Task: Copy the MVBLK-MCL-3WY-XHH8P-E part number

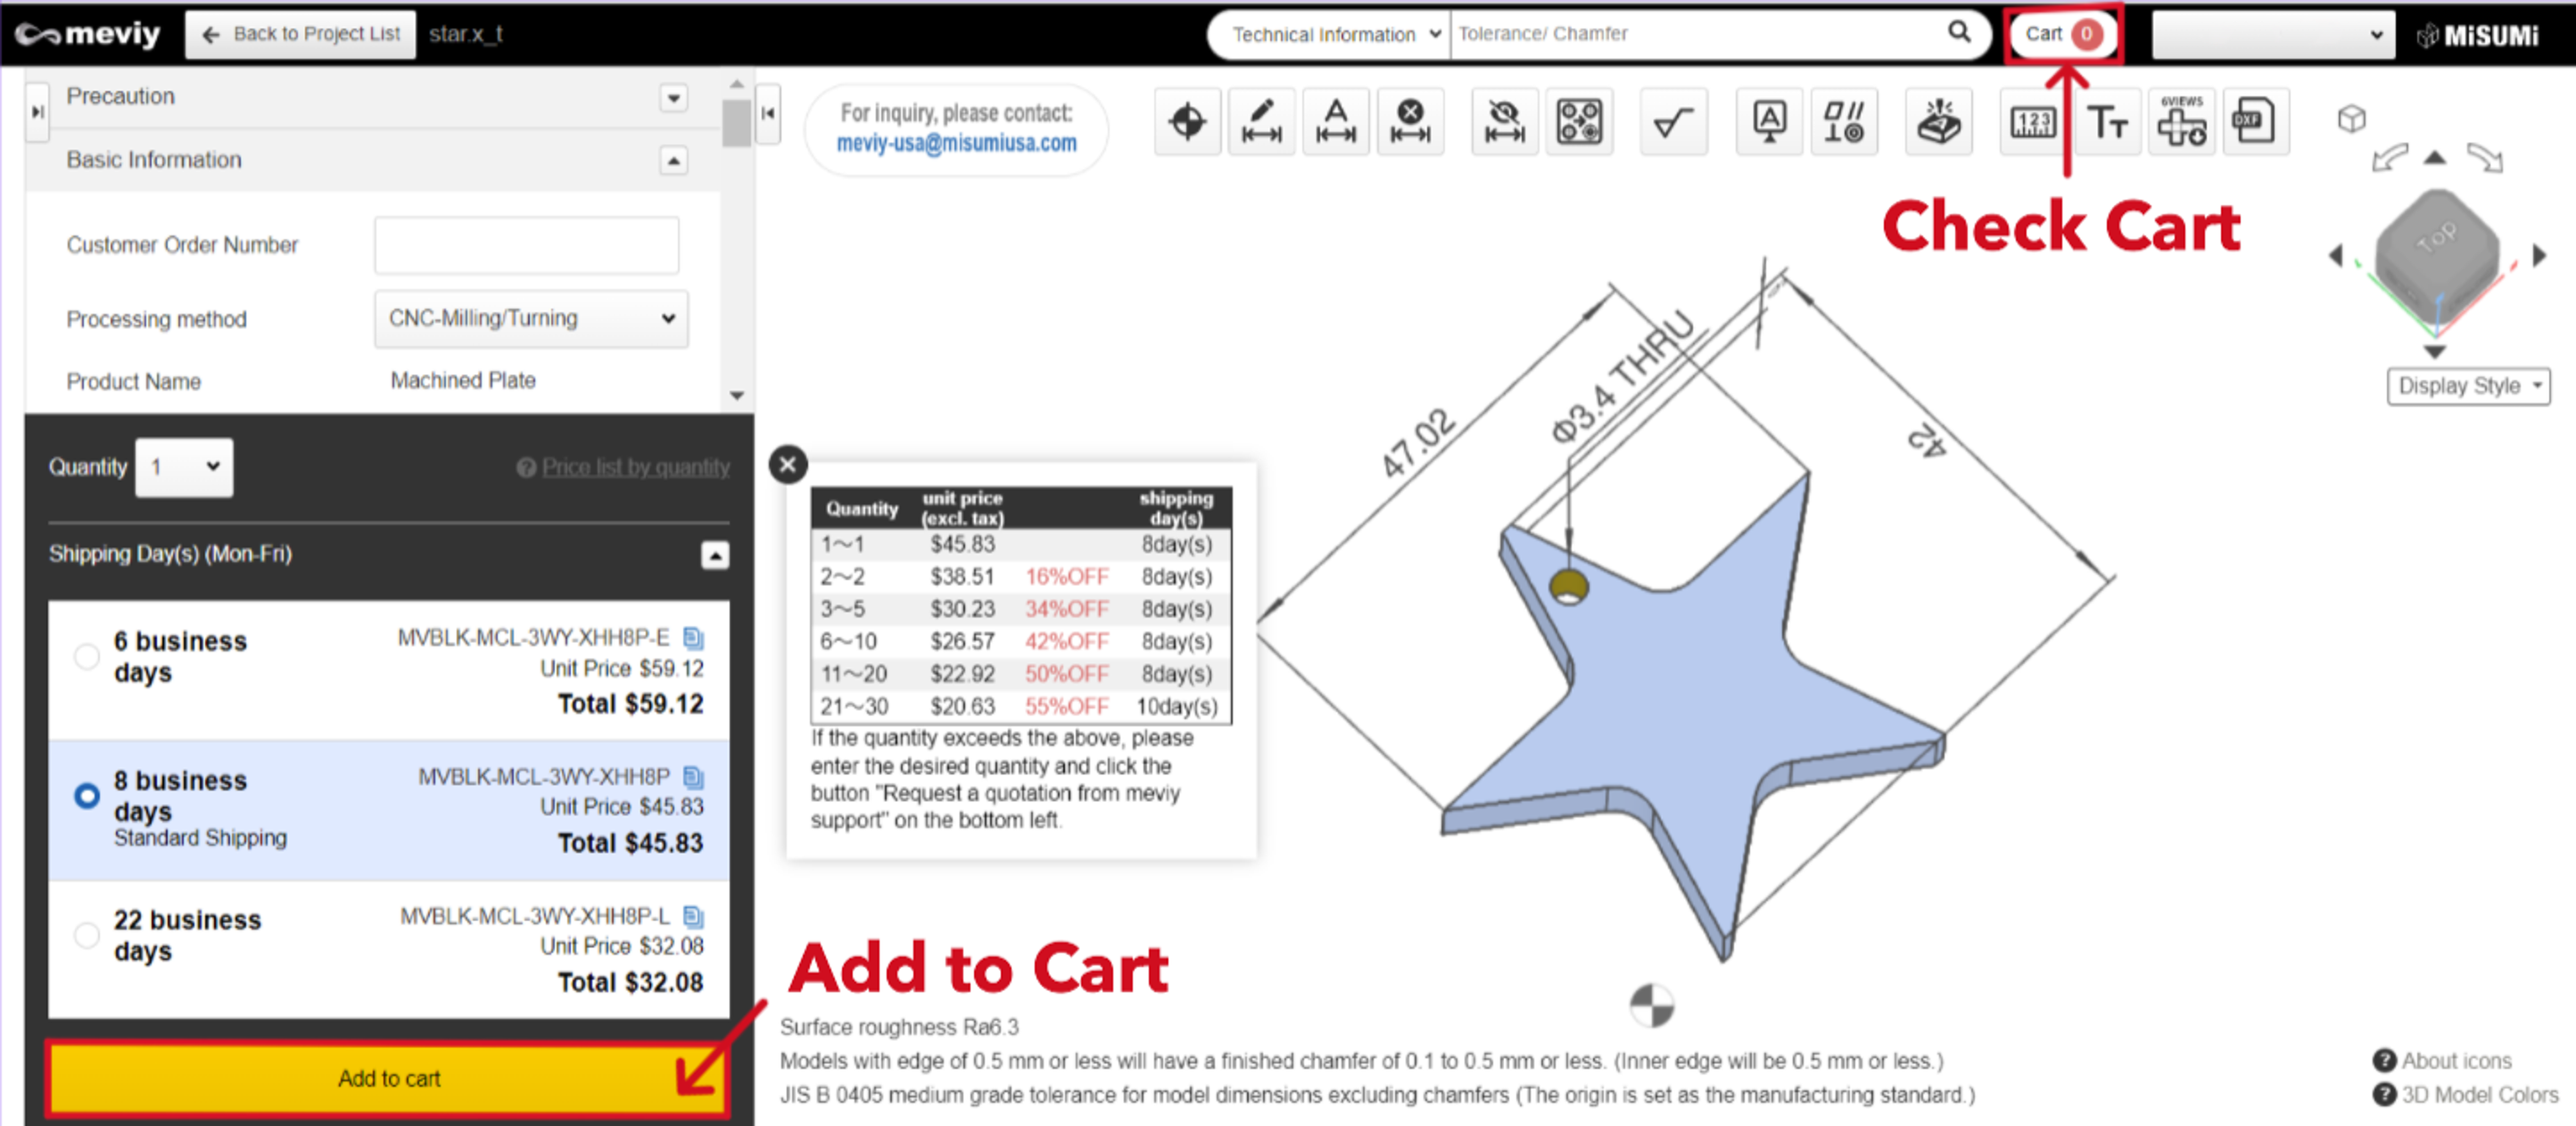Action: click(x=693, y=637)
